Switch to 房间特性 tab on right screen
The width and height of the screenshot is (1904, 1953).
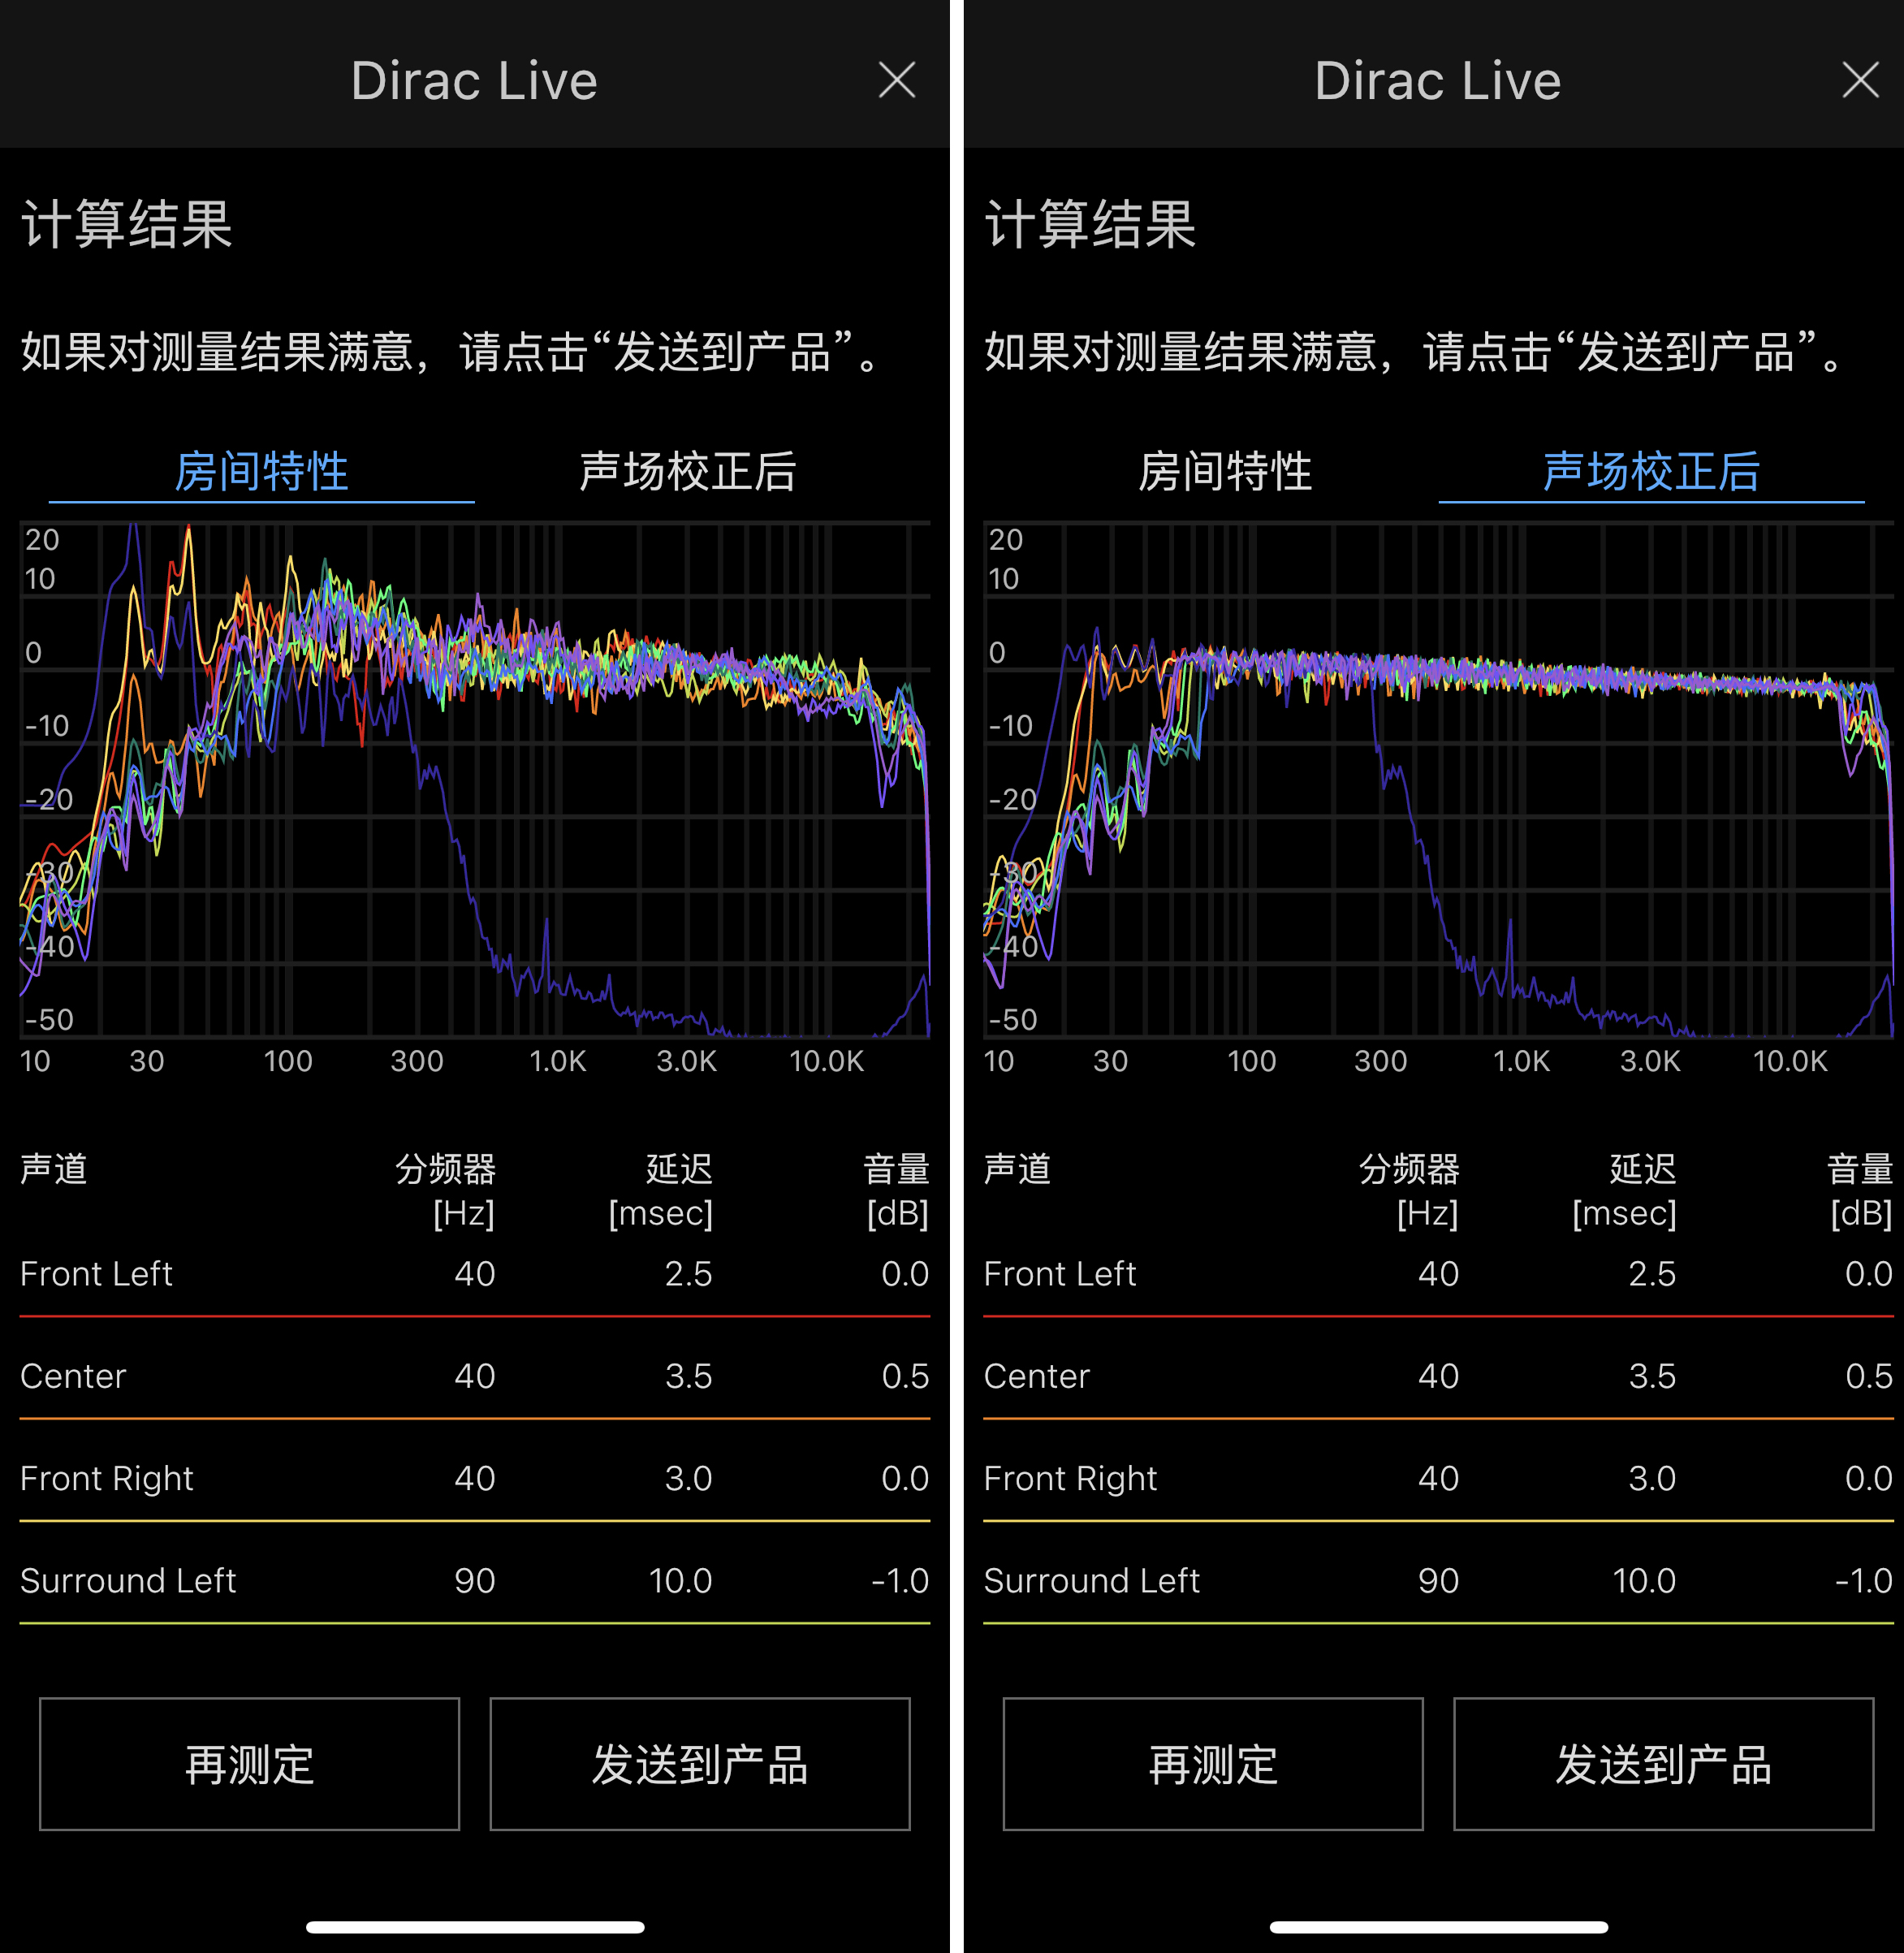[1227, 474]
